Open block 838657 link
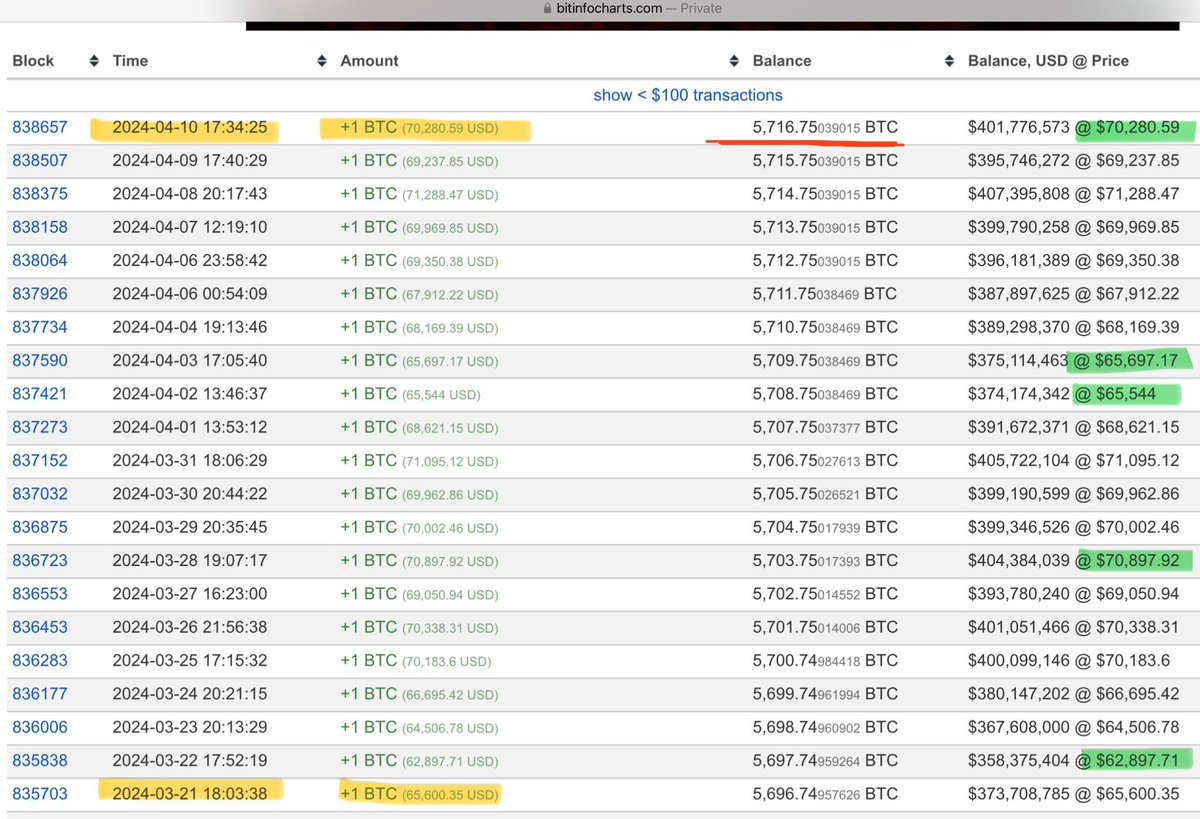Viewport: 1200px width, 819px height. pyautogui.click(x=40, y=127)
